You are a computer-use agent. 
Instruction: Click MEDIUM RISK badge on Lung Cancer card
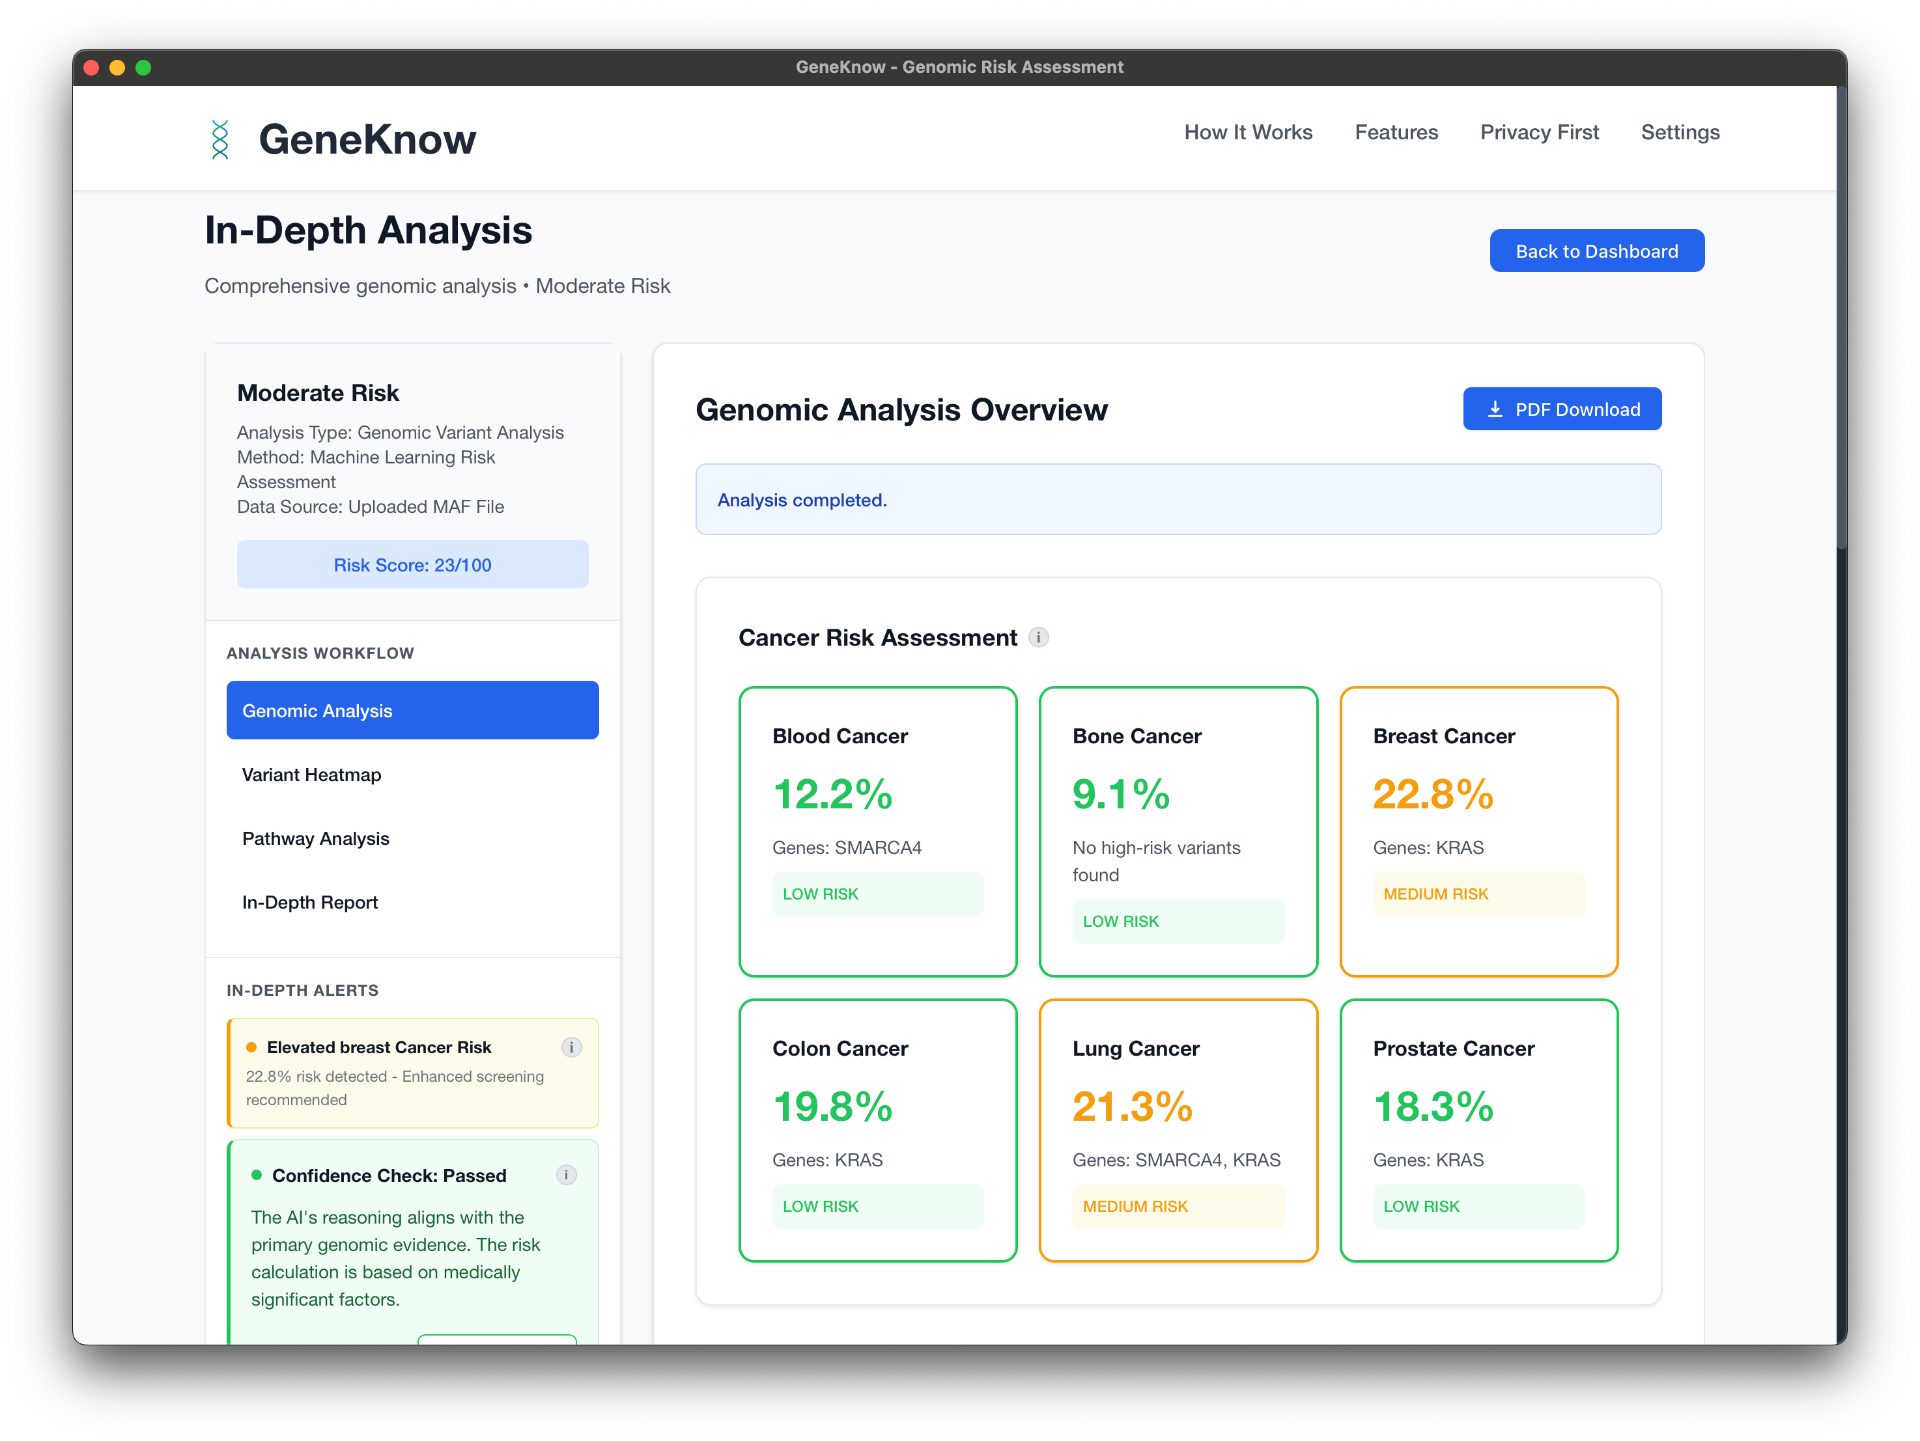[x=1178, y=1206]
